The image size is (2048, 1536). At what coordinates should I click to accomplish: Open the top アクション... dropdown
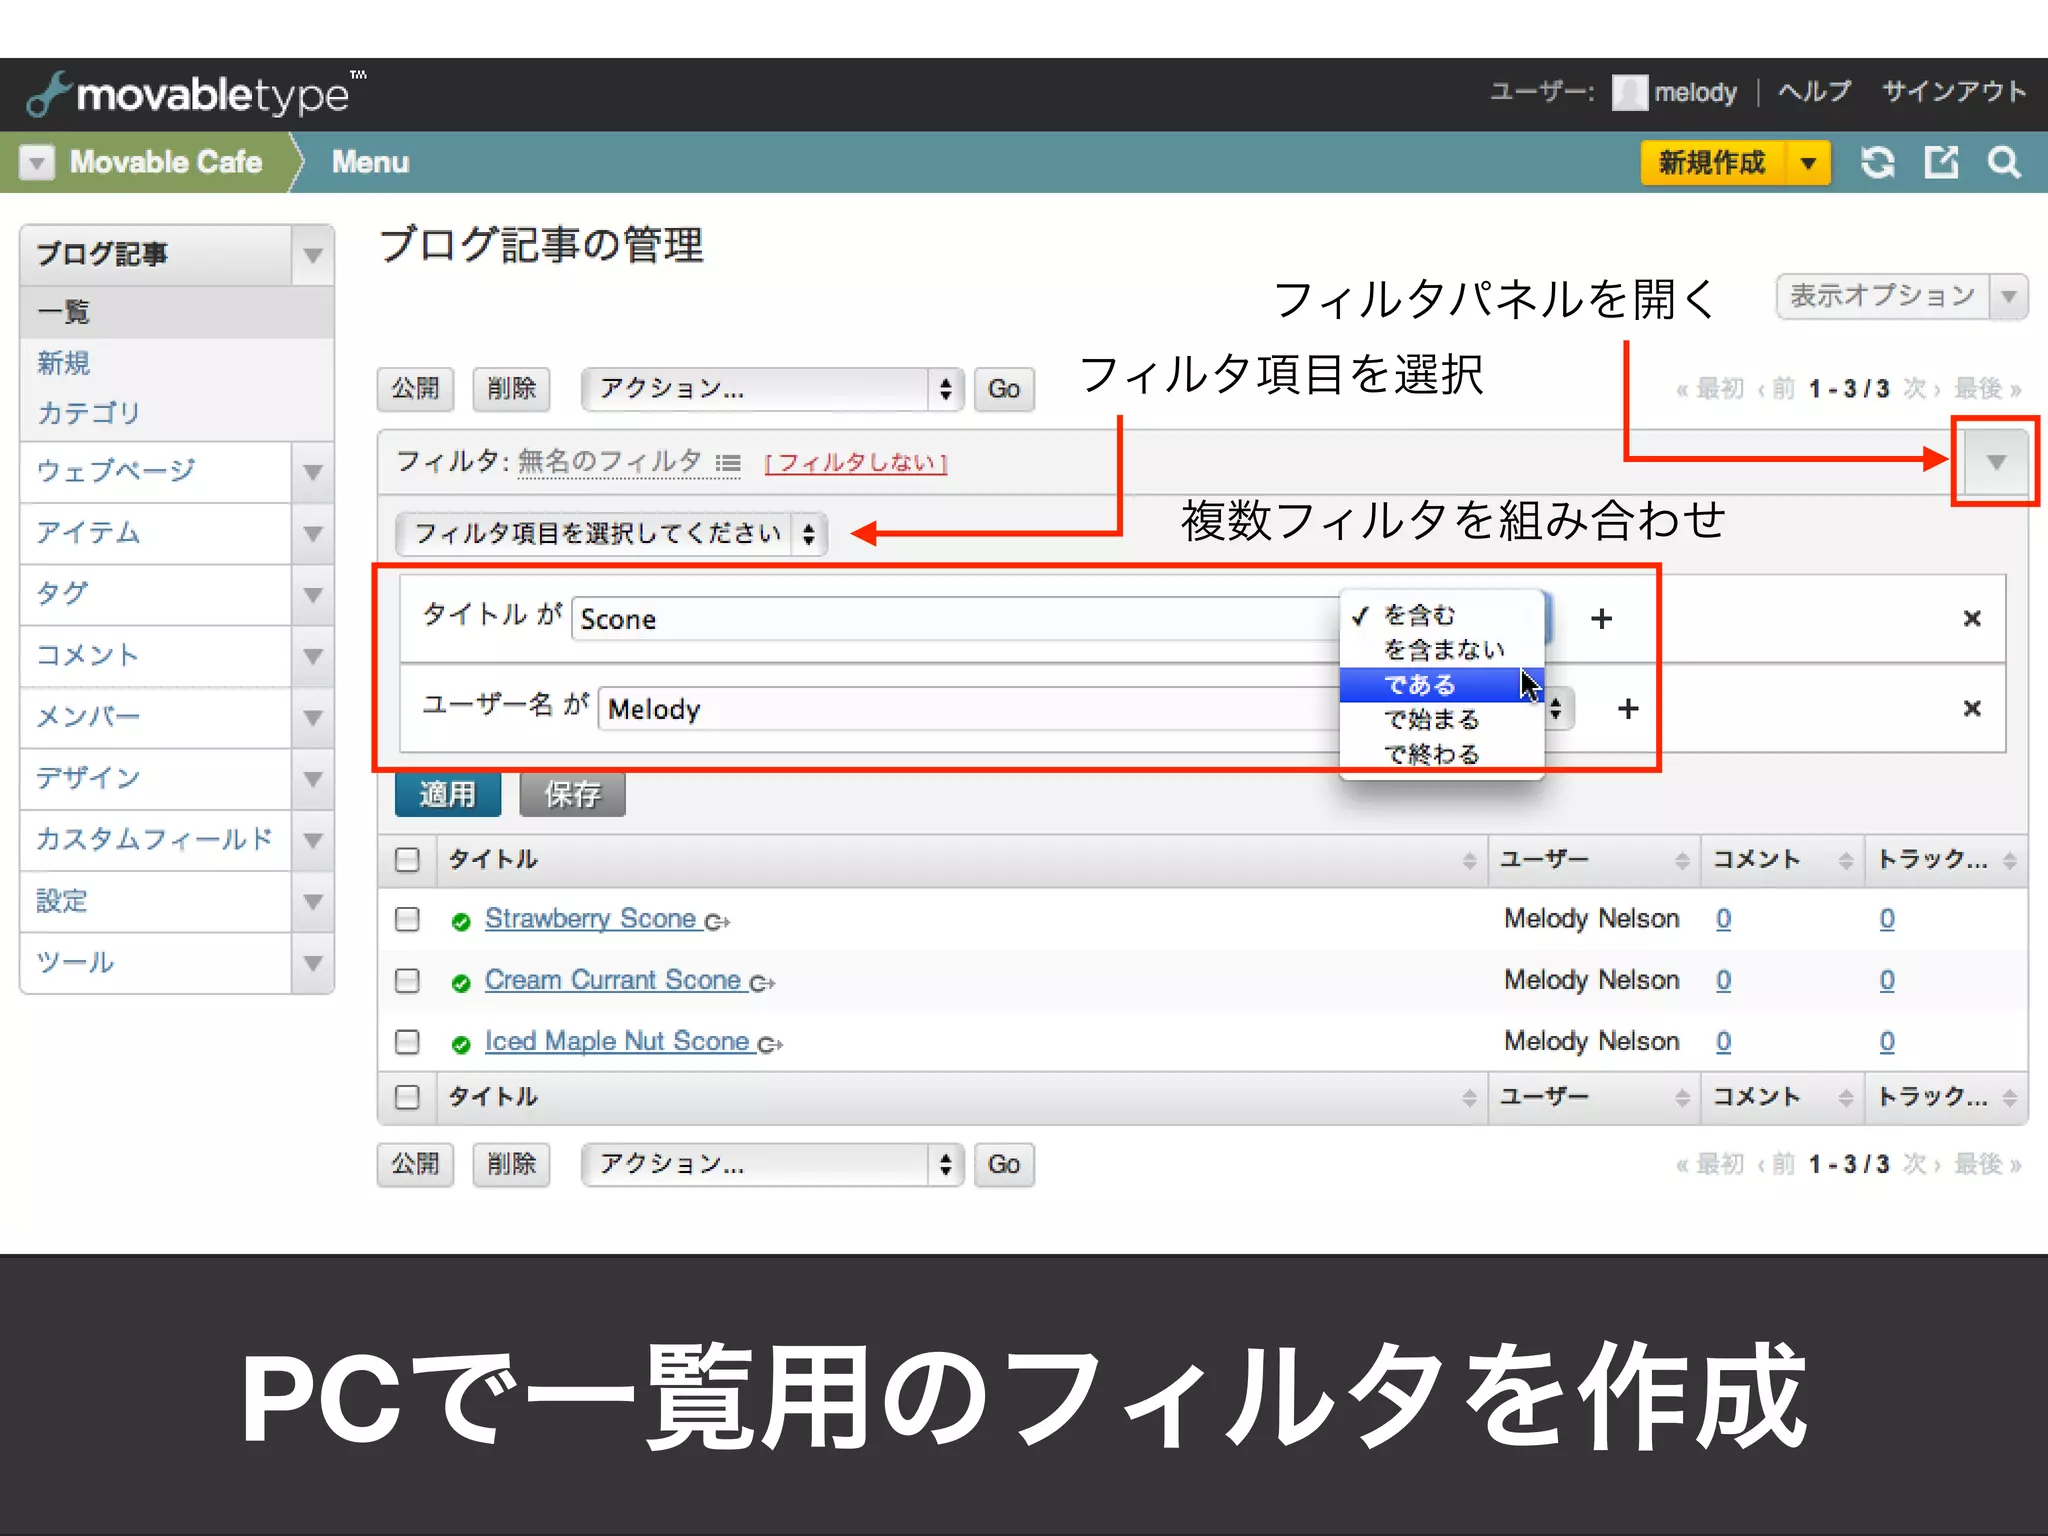(772, 389)
